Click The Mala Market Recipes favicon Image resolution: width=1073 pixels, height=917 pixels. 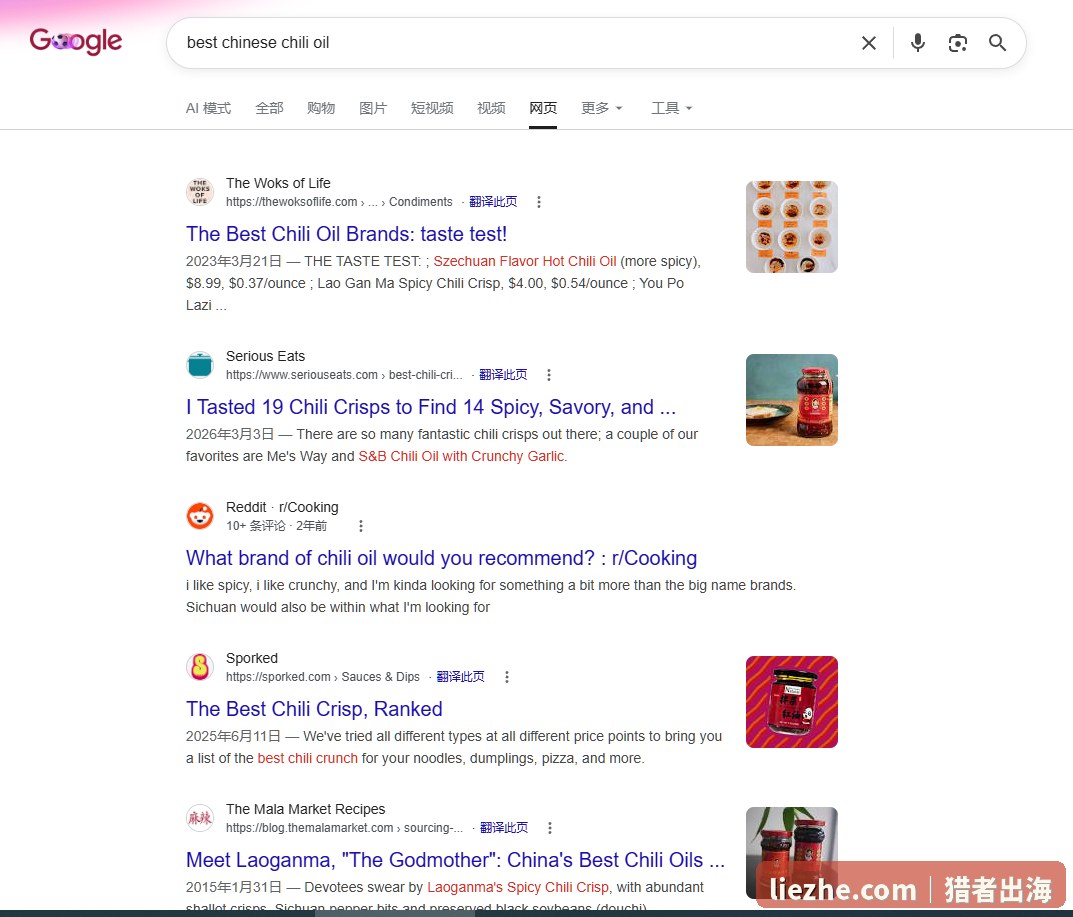pyautogui.click(x=200, y=818)
